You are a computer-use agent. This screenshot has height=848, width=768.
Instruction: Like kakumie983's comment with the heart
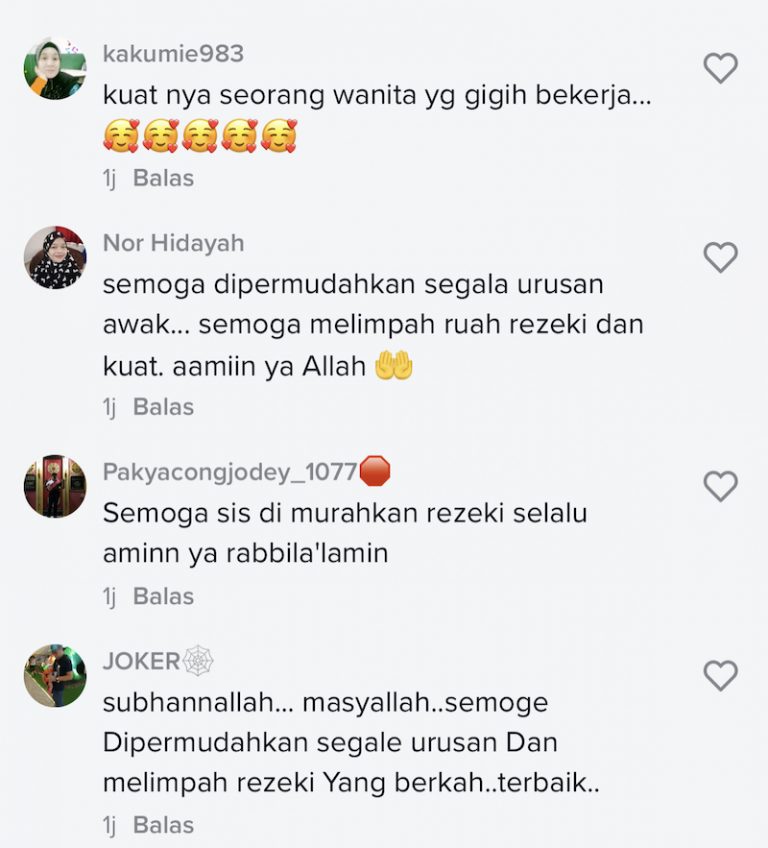point(720,68)
